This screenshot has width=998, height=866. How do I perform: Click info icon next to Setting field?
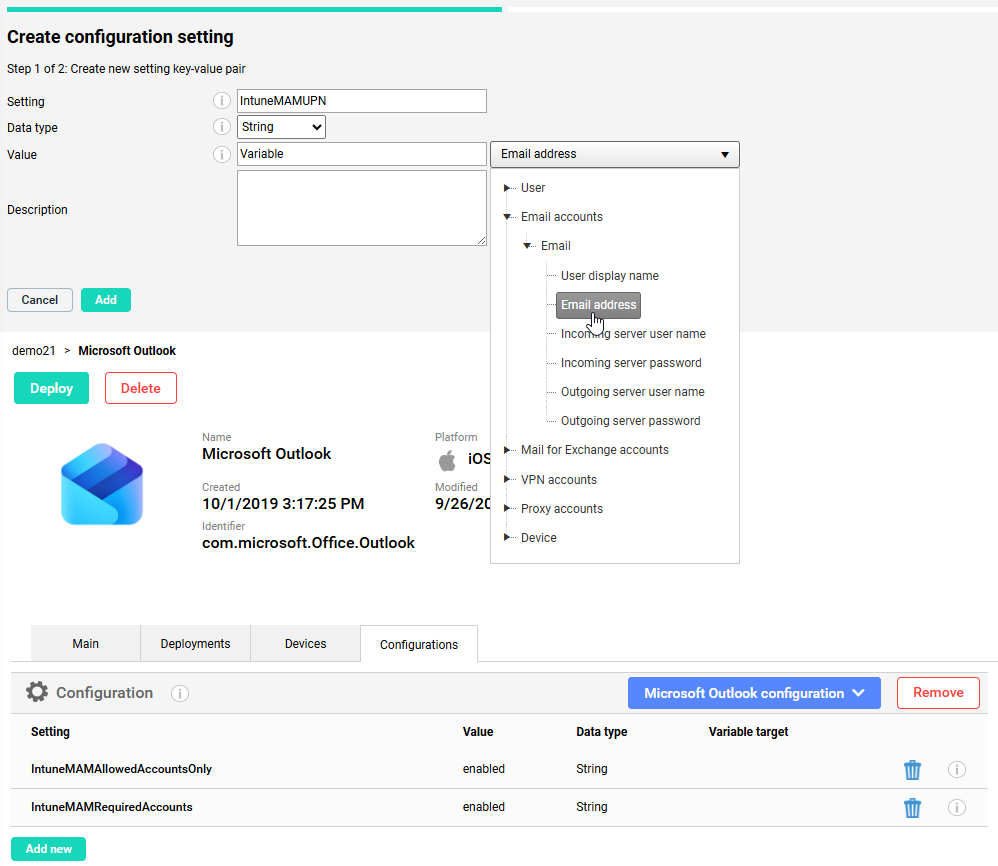pos(221,101)
